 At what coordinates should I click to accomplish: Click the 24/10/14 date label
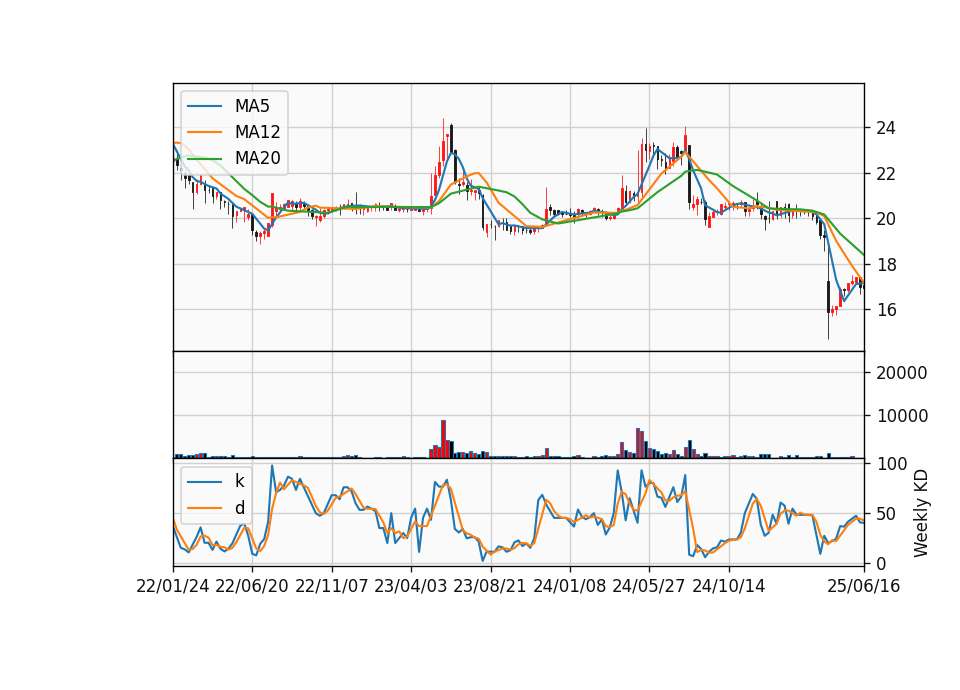point(729,587)
